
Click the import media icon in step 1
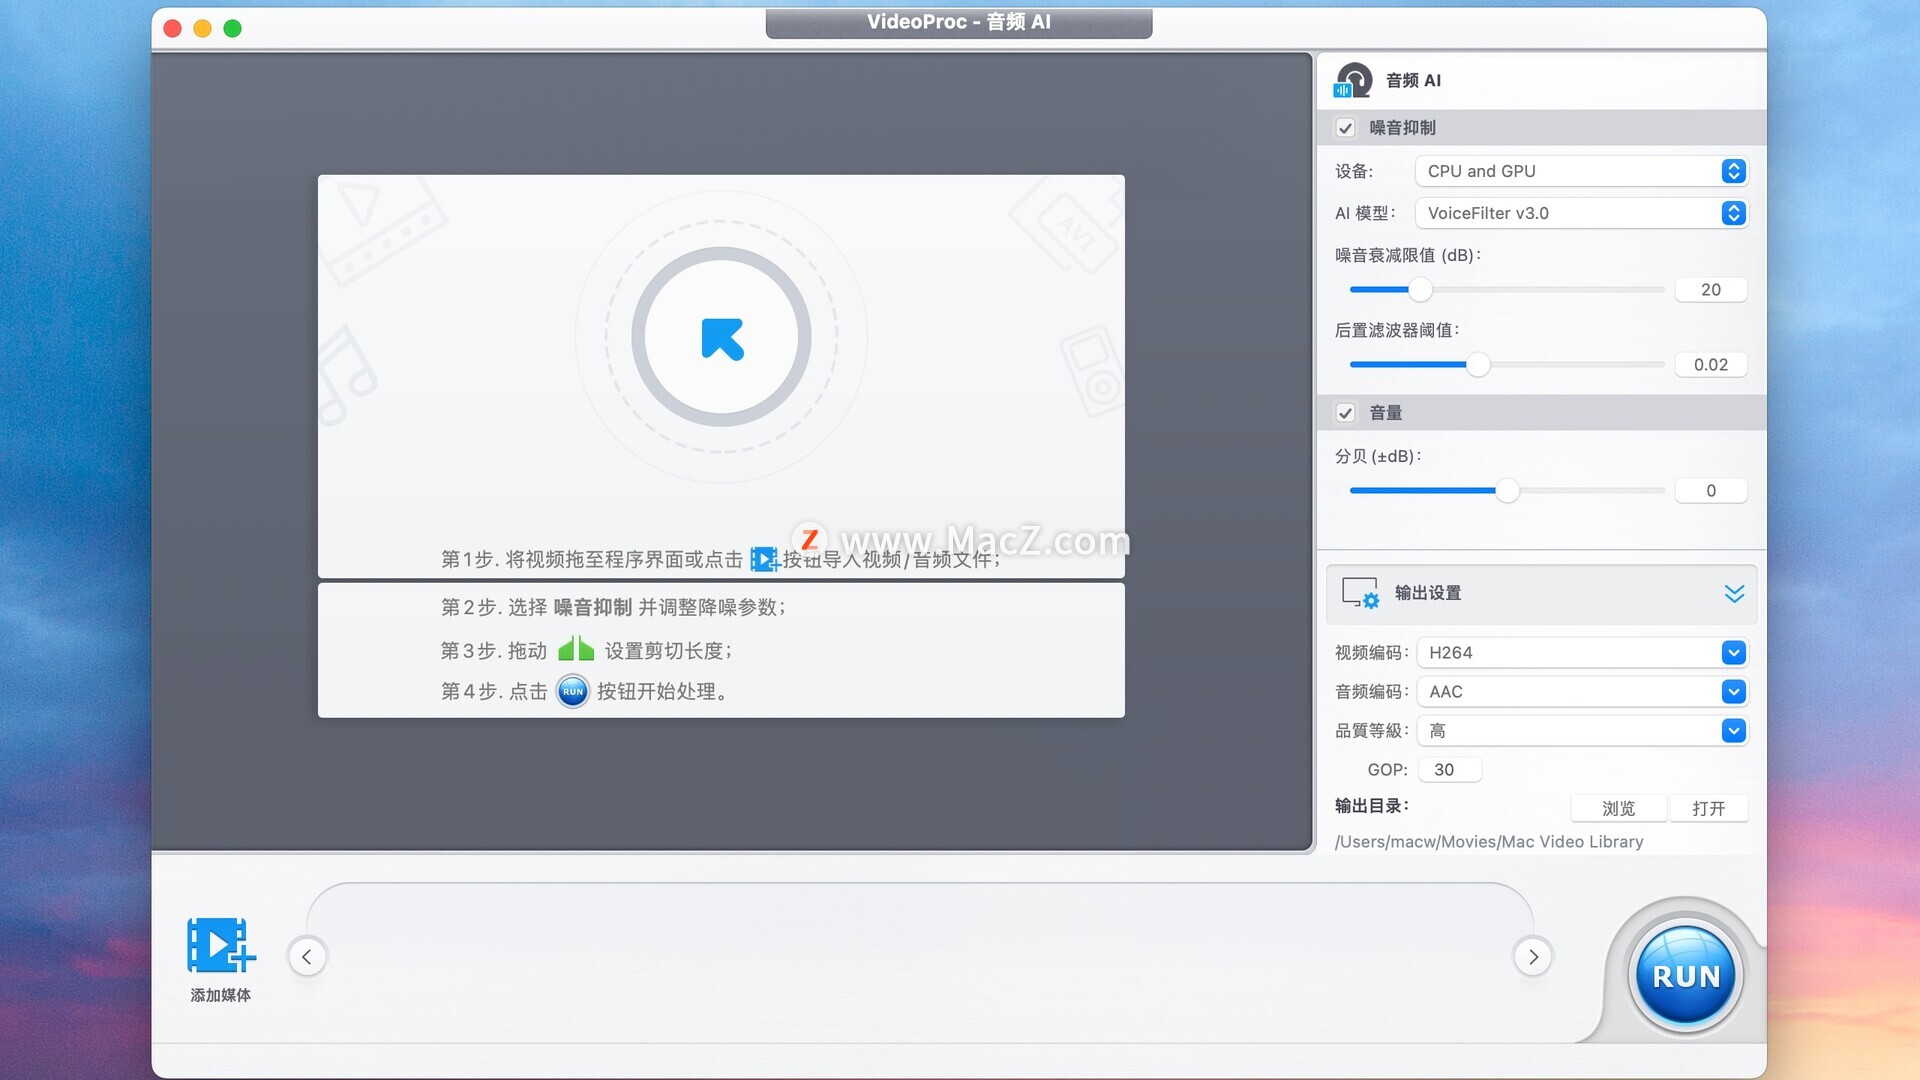(x=765, y=559)
